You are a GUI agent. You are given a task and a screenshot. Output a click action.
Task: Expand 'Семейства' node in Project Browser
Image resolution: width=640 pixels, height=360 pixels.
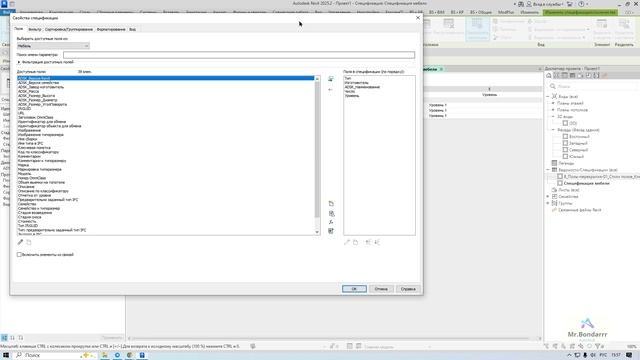pos(548,197)
